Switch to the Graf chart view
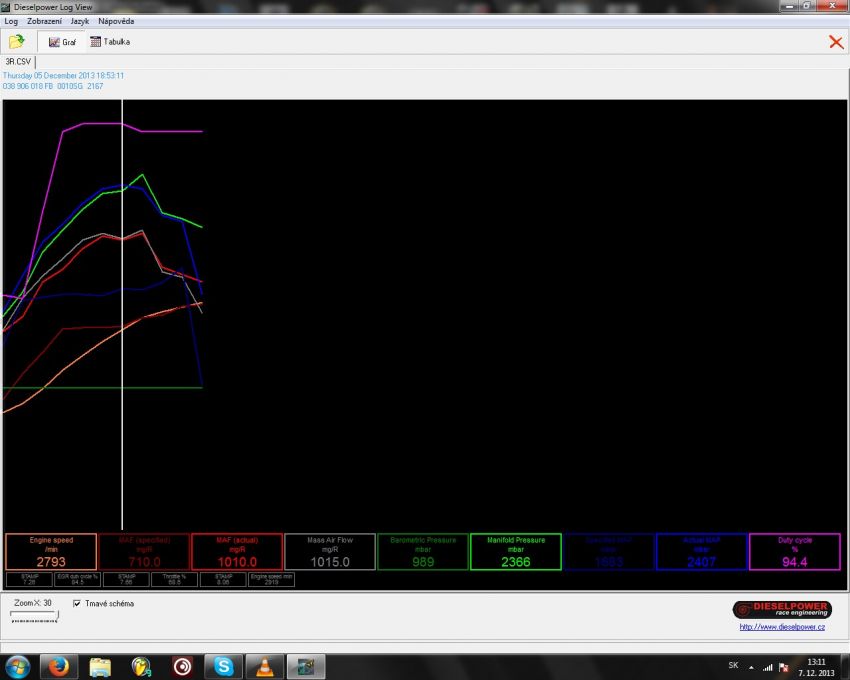Viewport: 850px width, 680px height. coord(62,42)
